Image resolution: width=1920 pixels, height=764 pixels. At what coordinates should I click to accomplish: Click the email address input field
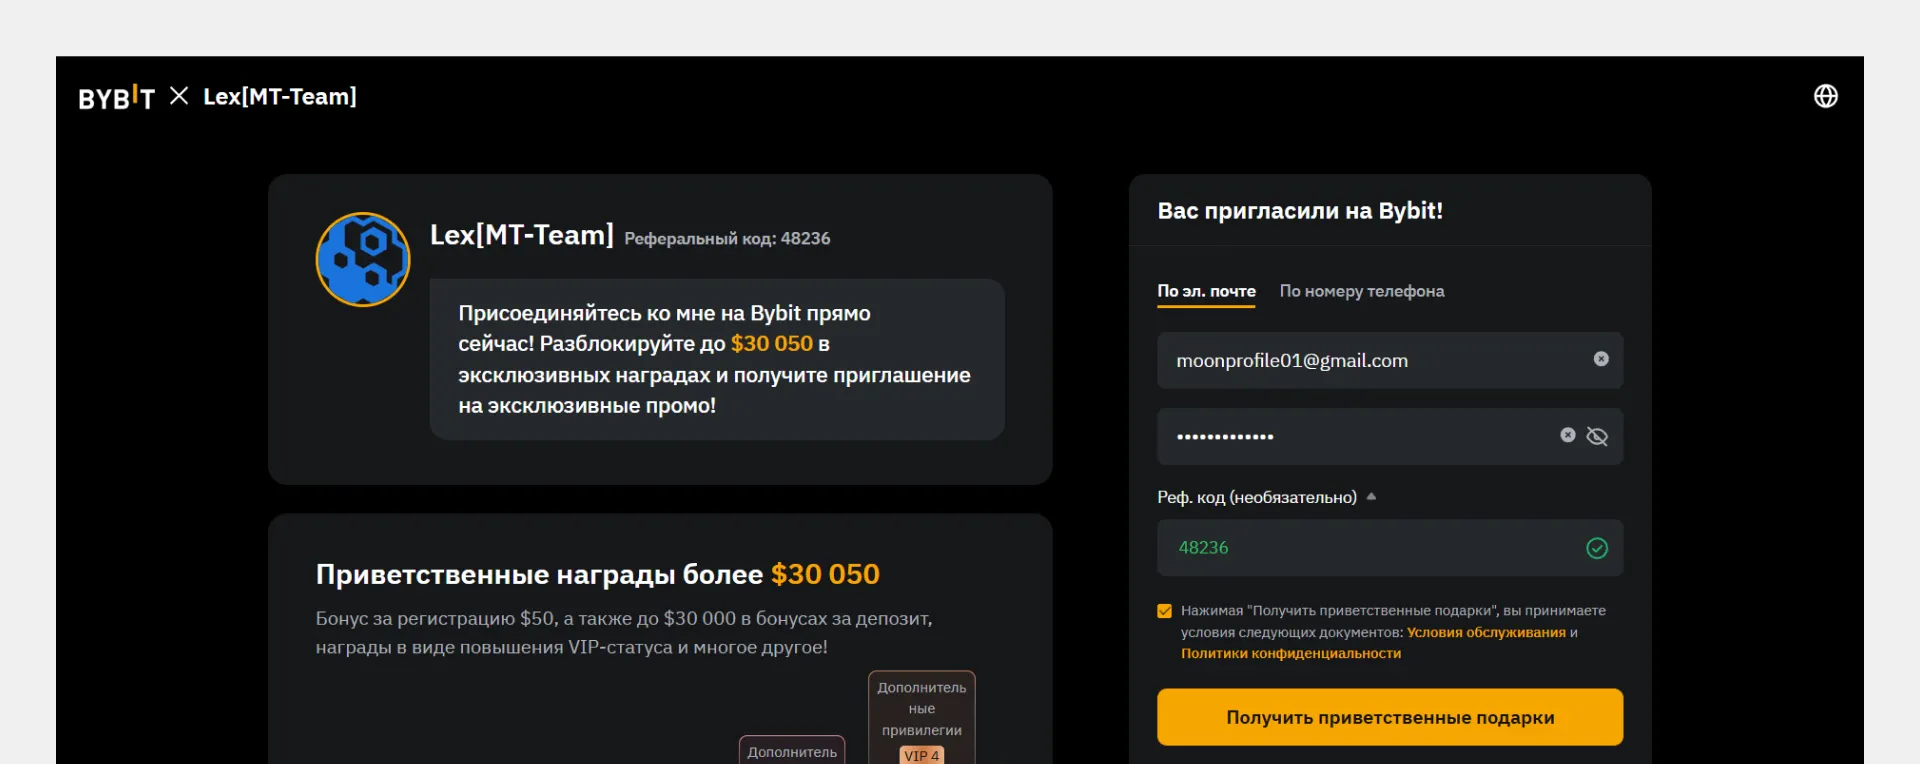(1370, 360)
